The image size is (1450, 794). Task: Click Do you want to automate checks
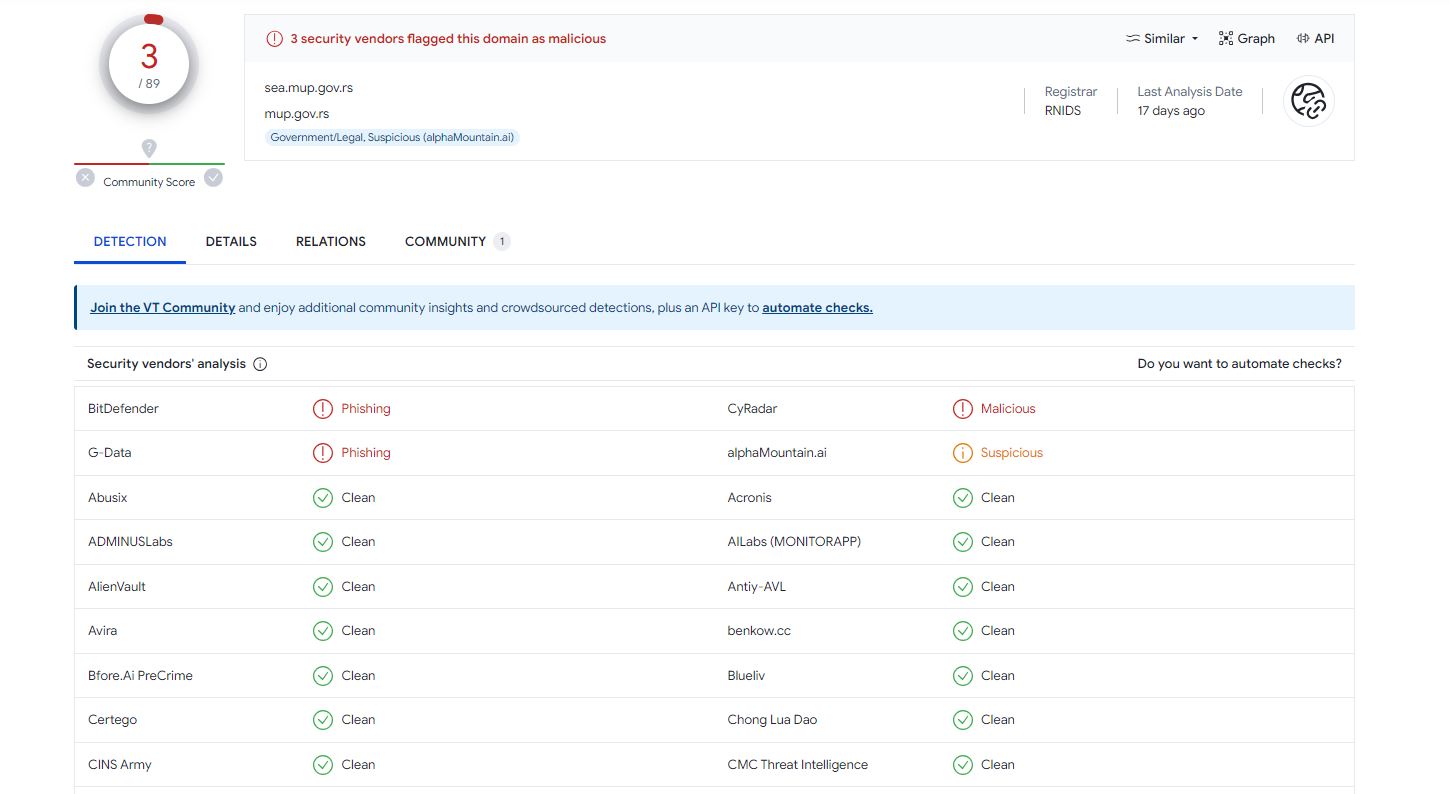[x=1240, y=364]
